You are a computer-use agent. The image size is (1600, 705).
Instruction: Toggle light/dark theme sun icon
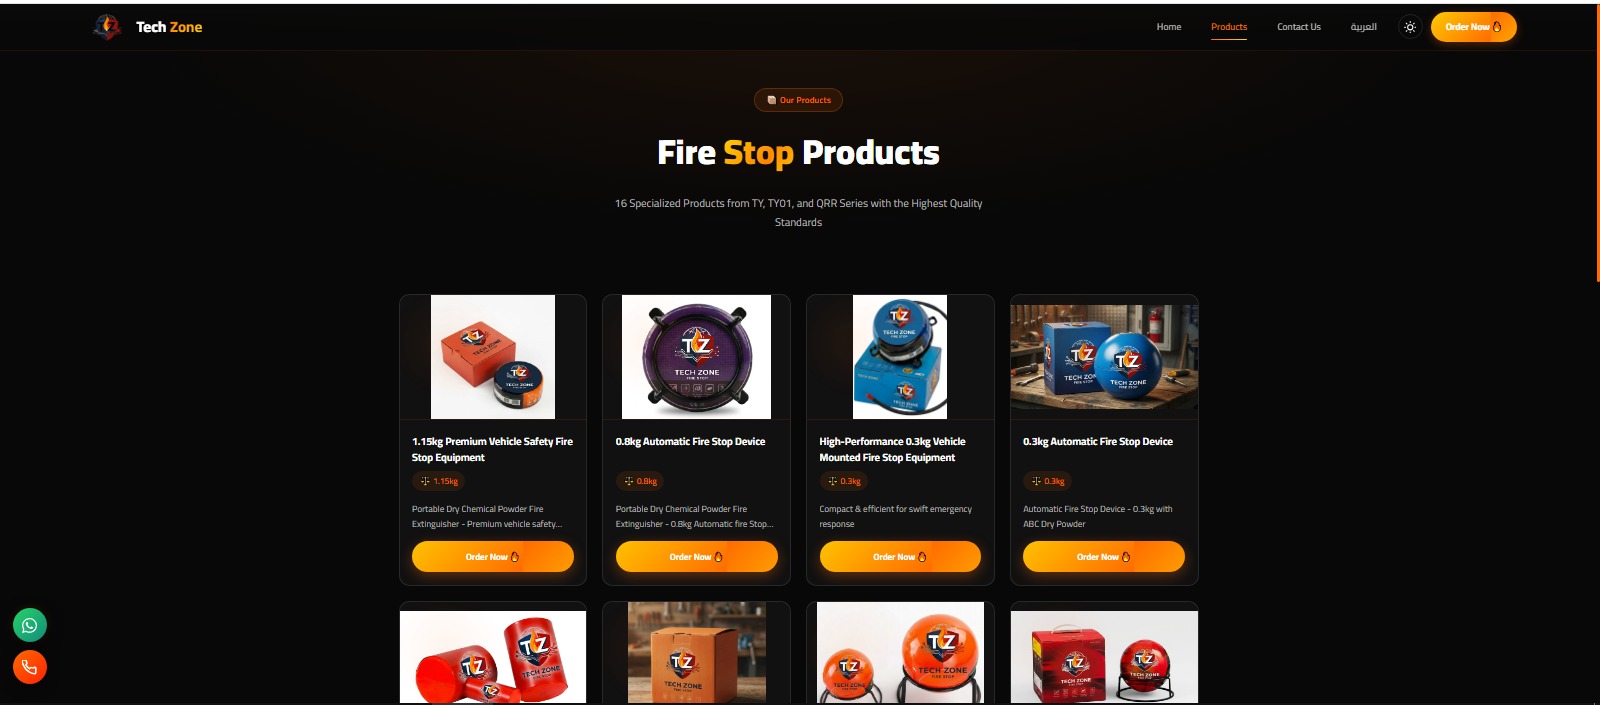pyautogui.click(x=1410, y=27)
